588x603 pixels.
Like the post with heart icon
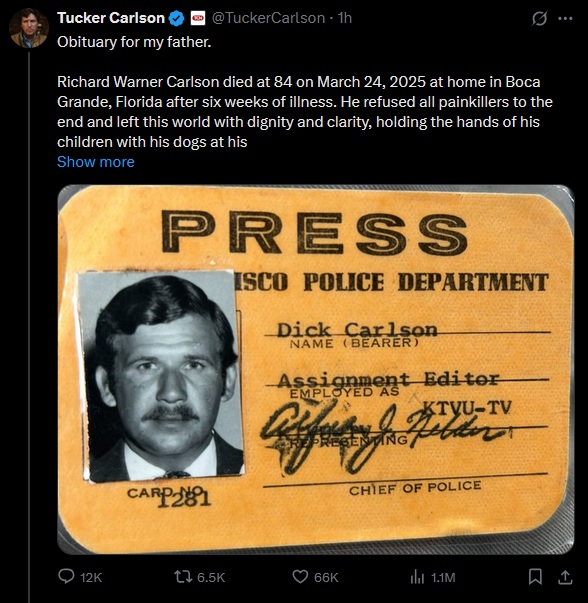300,577
